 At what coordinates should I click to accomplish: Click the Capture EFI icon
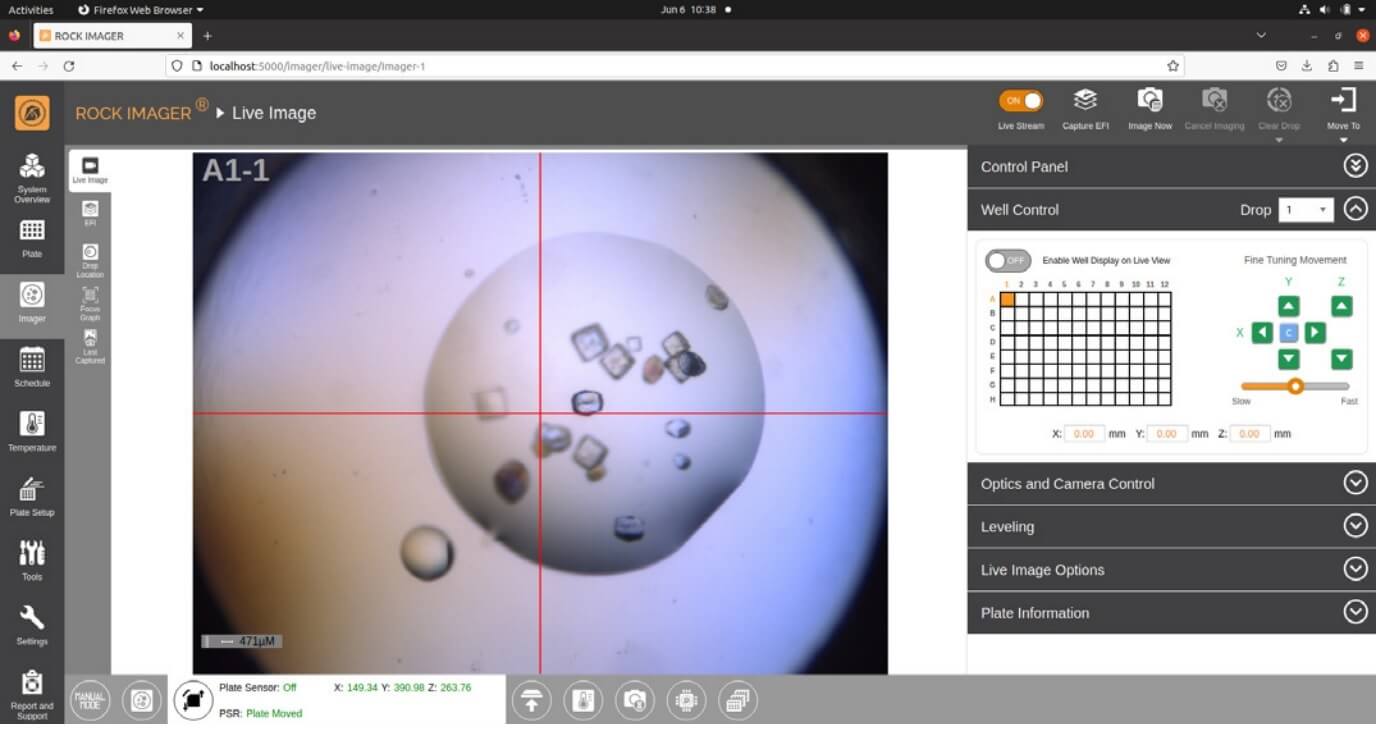point(1085,101)
